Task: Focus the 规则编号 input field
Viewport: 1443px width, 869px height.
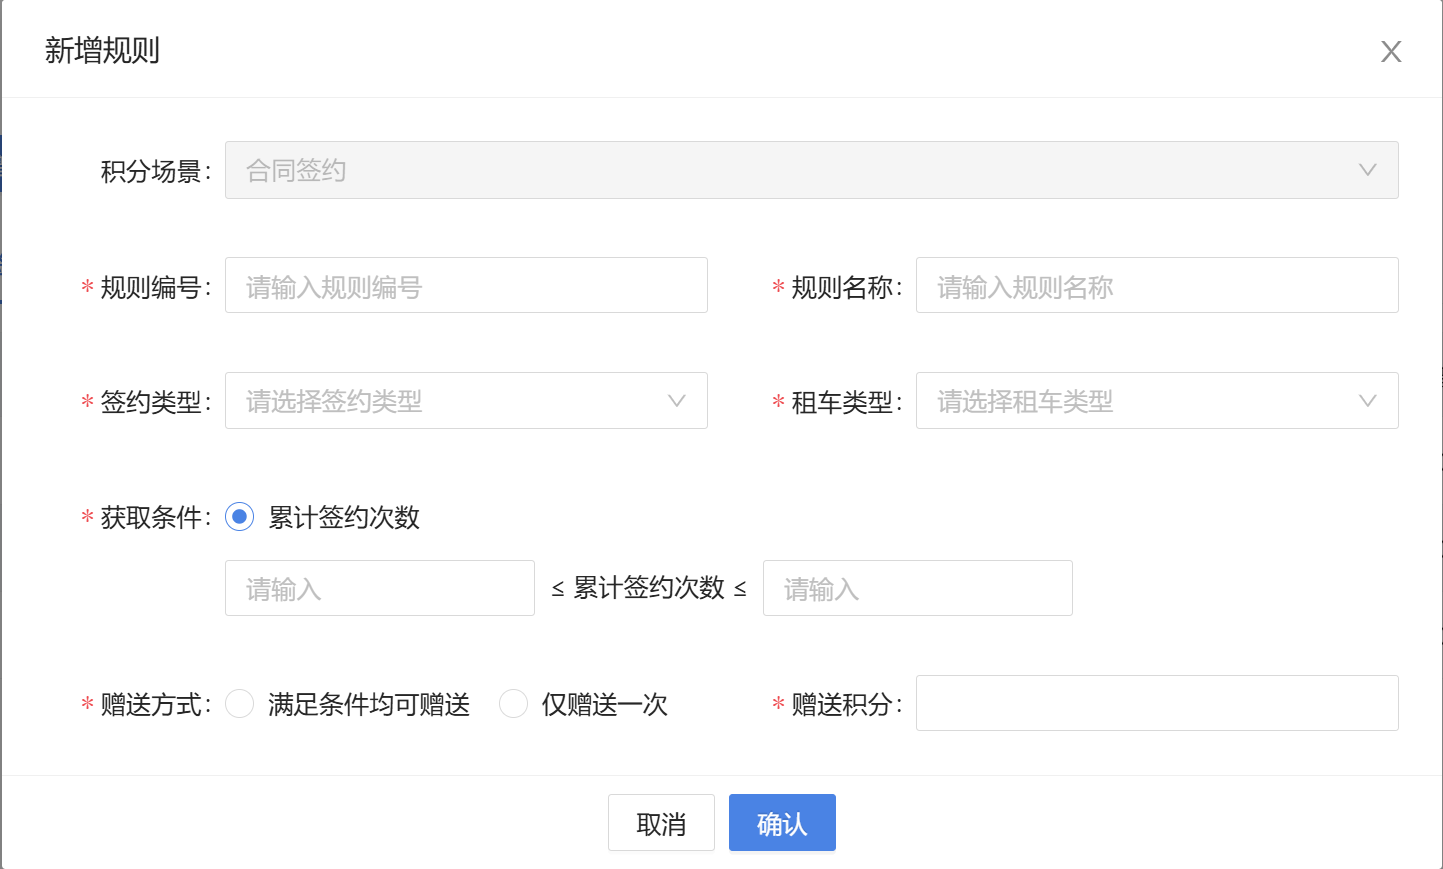Action: click(x=466, y=286)
